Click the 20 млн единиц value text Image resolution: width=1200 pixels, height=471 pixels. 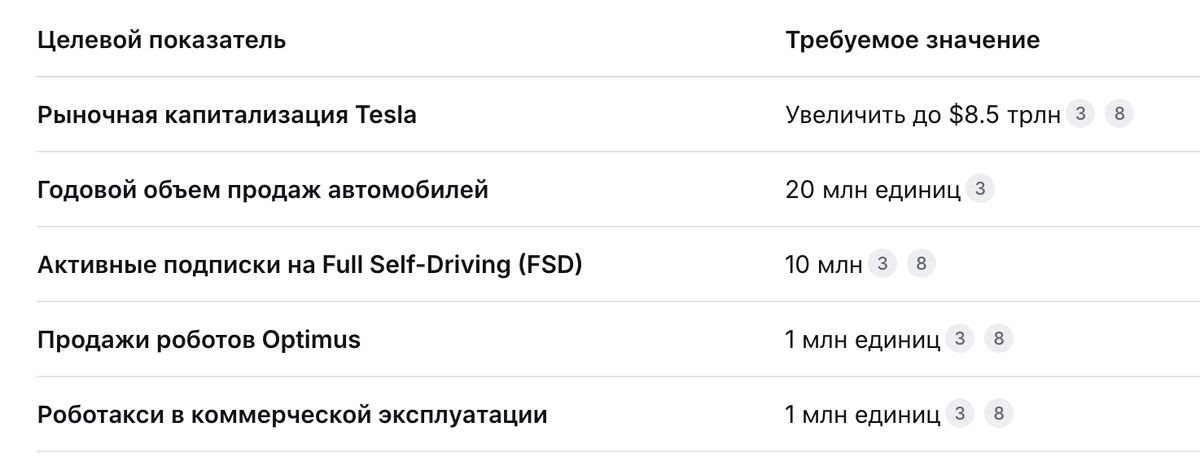pyautogui.click(x=873, y=190)
